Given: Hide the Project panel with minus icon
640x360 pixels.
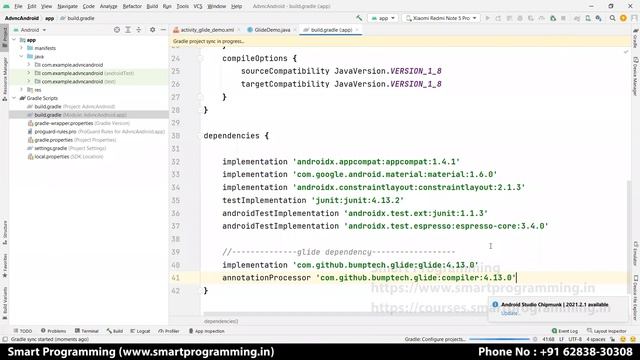Looking at the screenshot, I should (163, 30).
